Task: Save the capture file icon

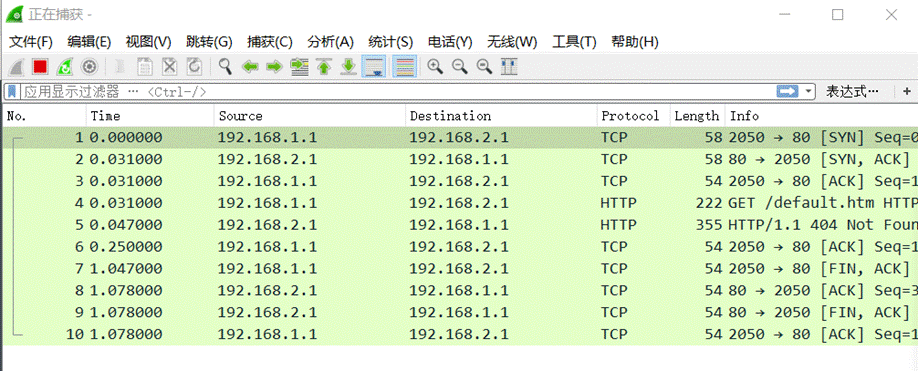Action: [145, 67]
